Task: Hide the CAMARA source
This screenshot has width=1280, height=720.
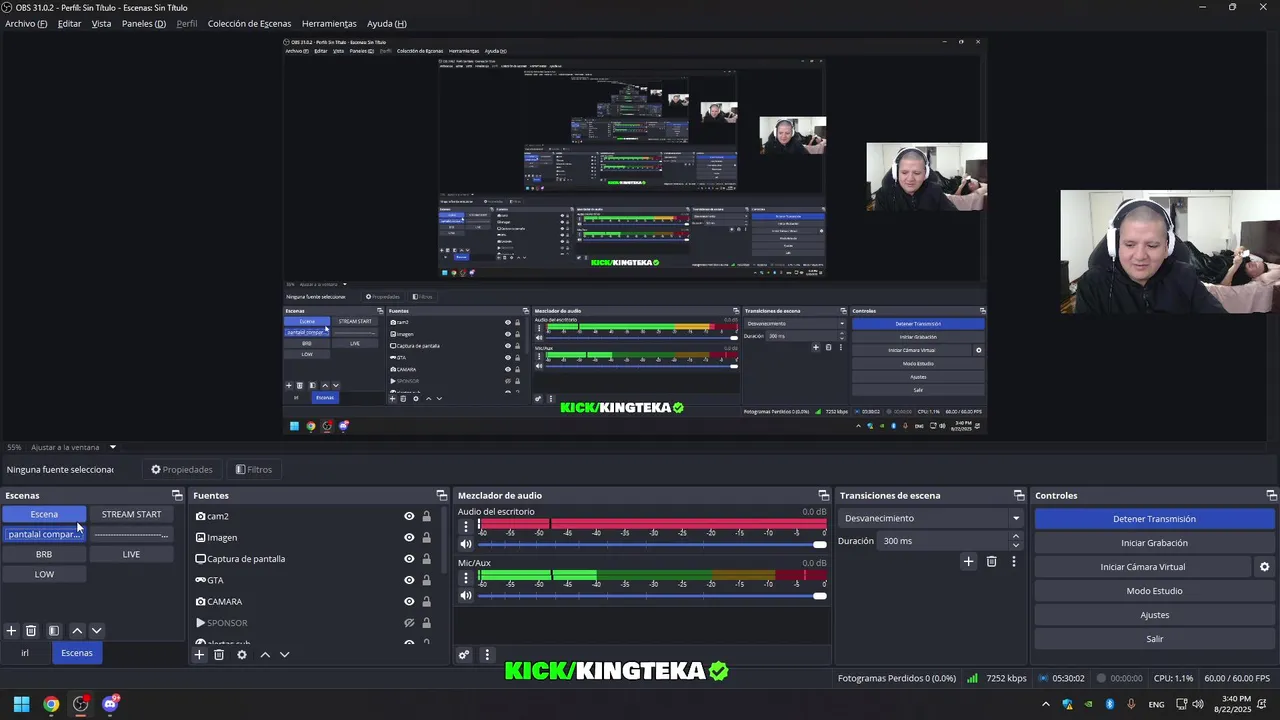Action: pos(409,602)
